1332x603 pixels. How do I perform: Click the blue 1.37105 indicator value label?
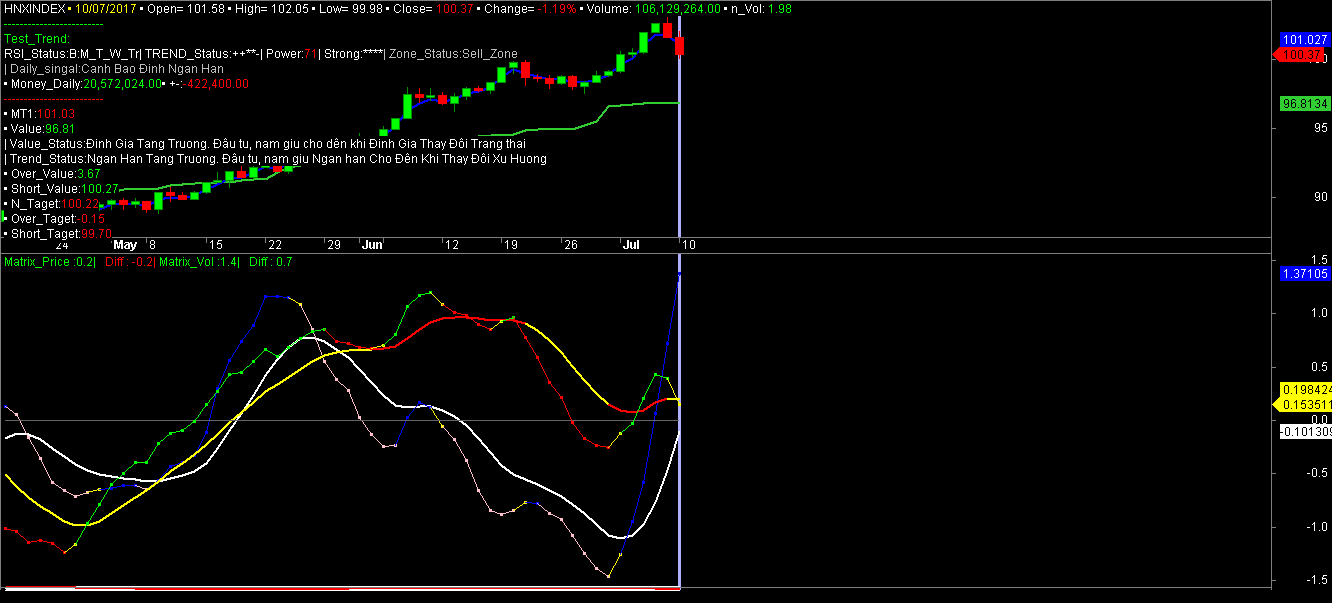pos(1305,273)
